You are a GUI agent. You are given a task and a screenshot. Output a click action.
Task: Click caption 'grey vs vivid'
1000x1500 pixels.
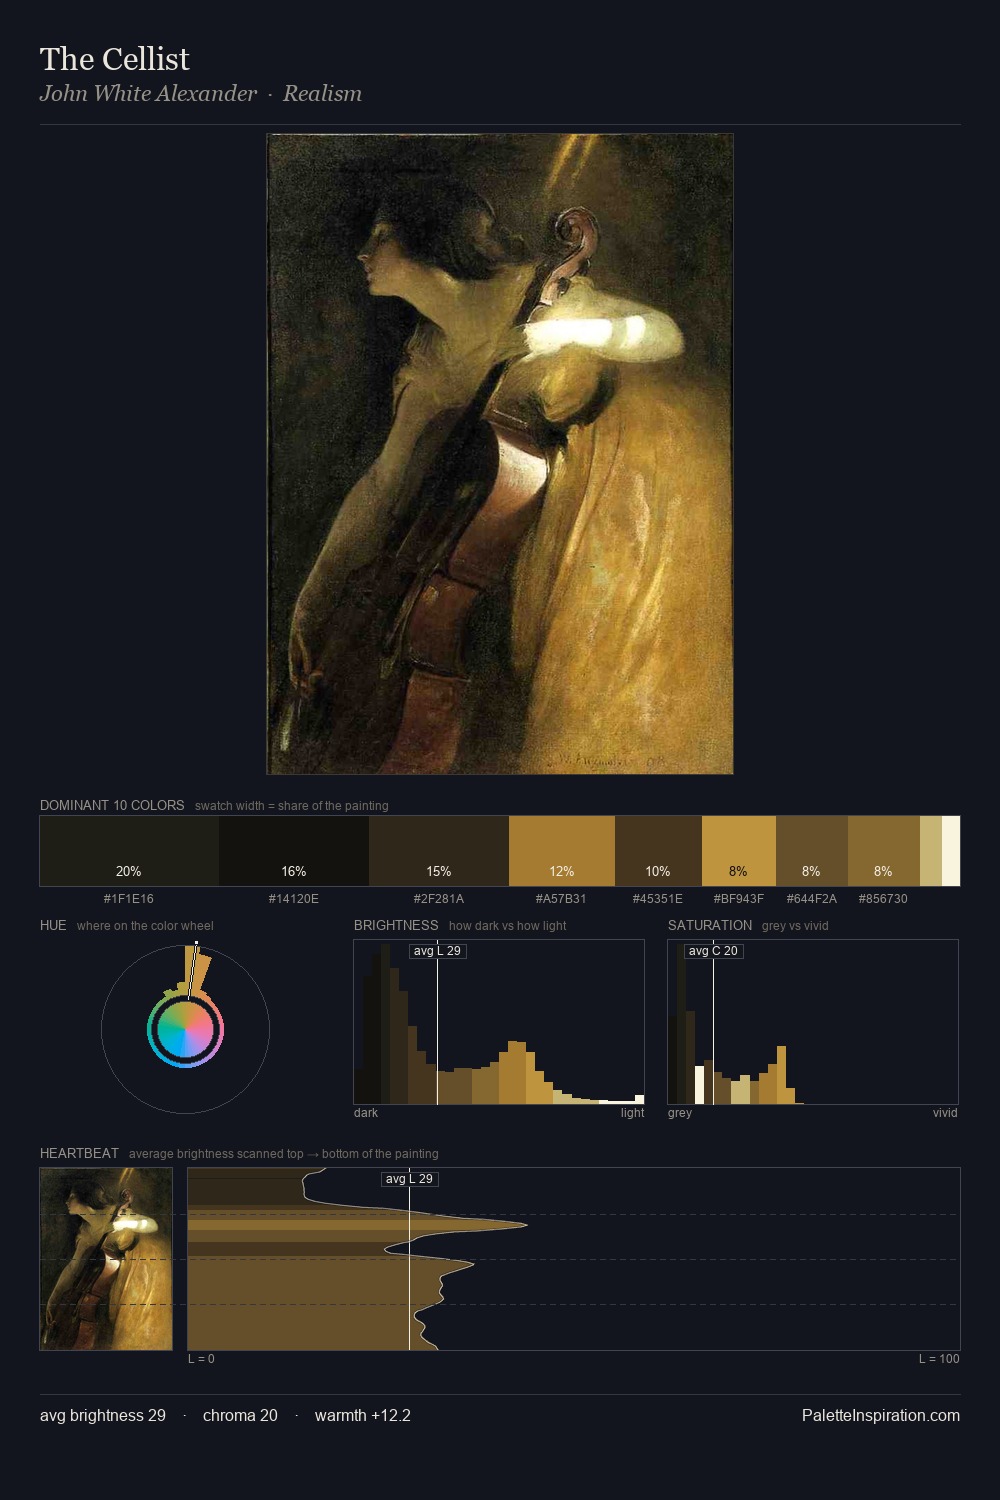(795, 926)
